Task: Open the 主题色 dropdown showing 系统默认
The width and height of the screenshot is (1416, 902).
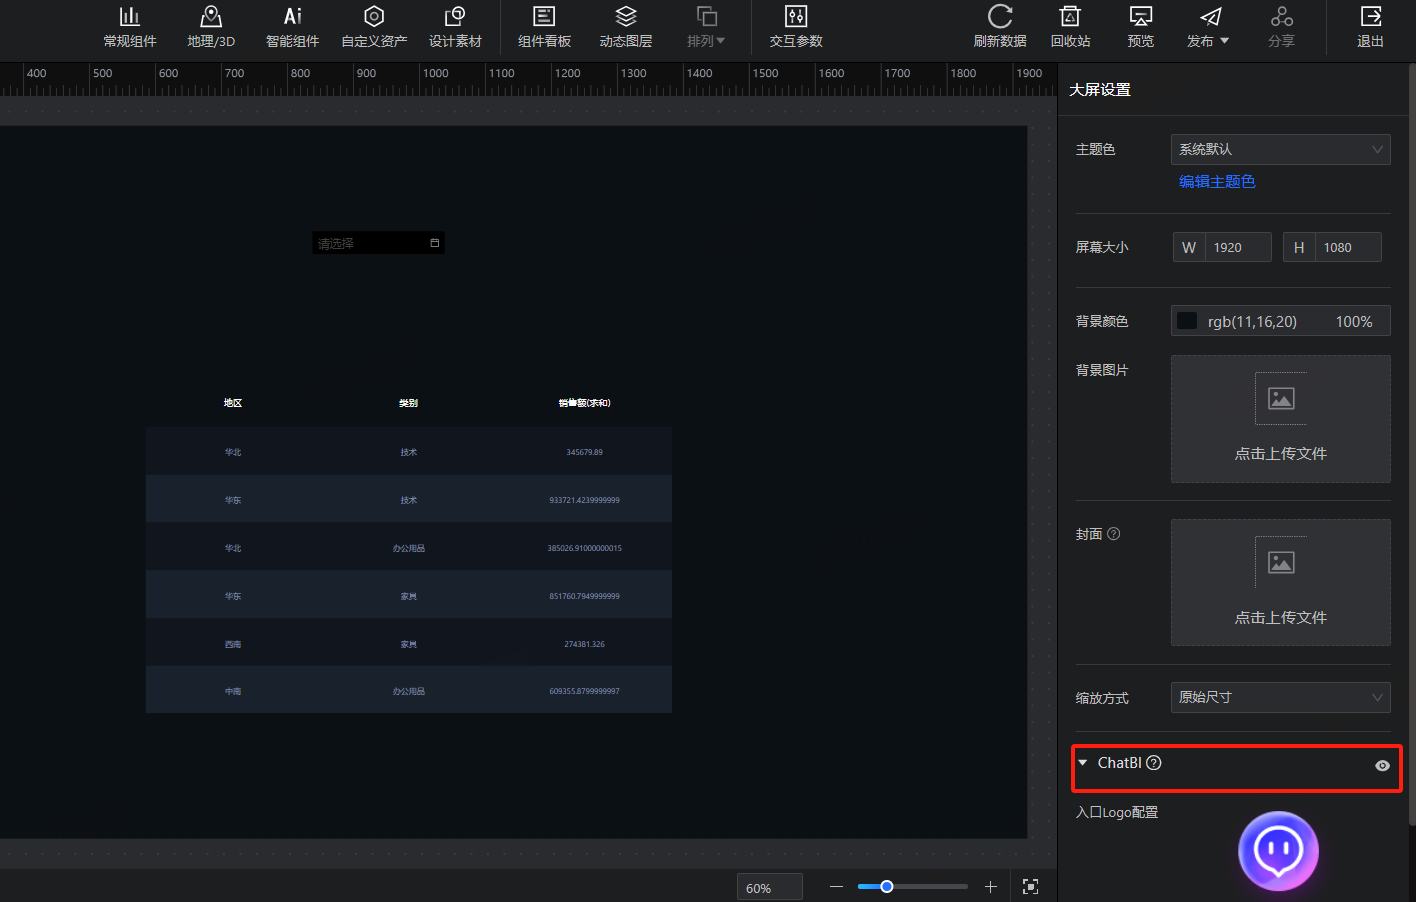Action: click(x=1280, y=149)
